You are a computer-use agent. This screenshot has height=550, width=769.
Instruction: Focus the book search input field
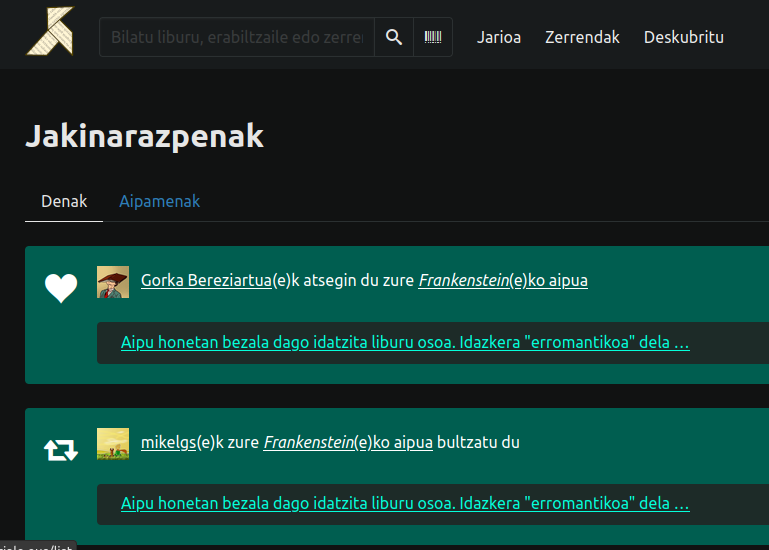(237, 37)
